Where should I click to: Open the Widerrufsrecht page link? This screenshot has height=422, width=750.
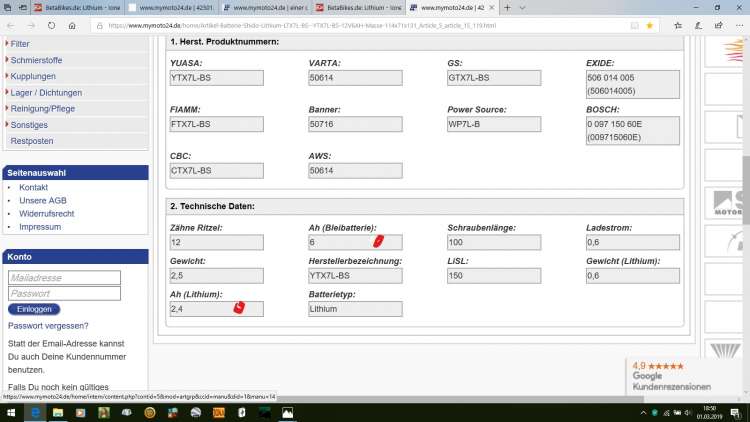(x=46, y=214)
